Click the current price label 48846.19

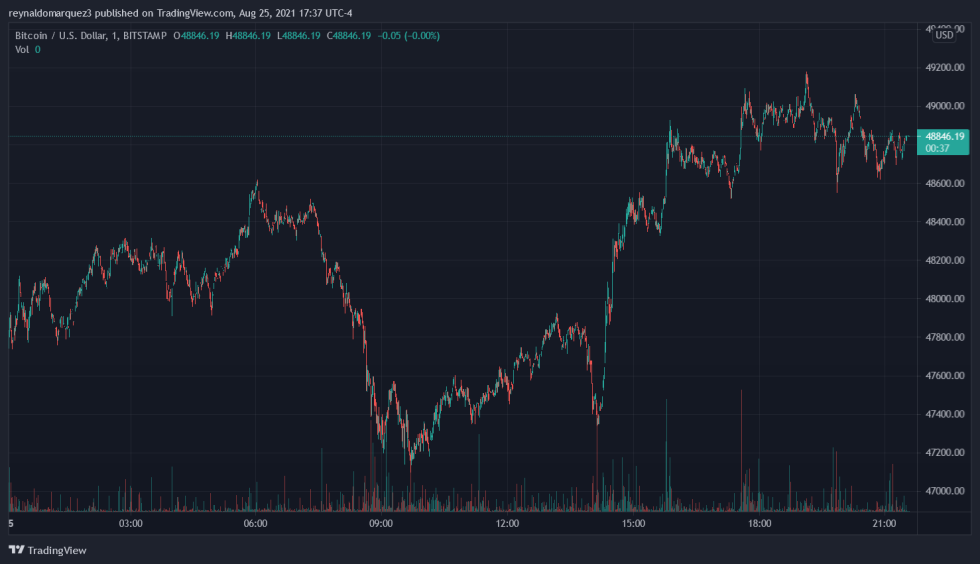click(x=944, y=136)
